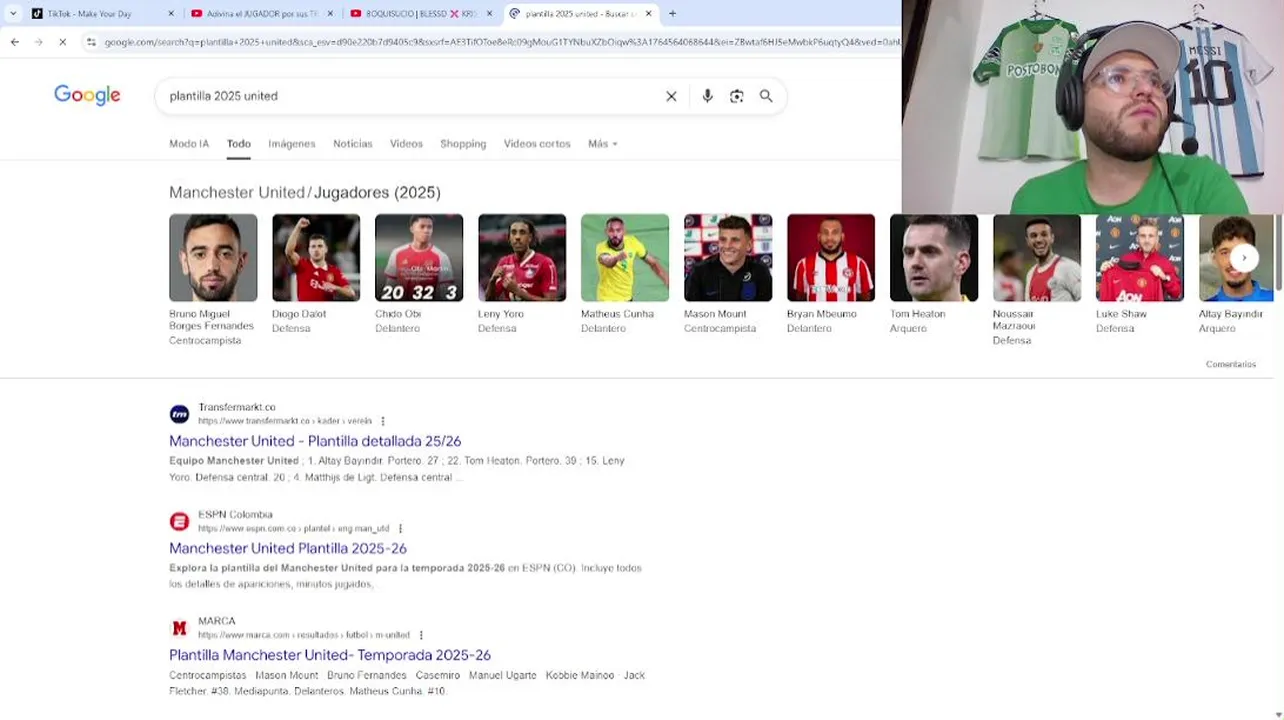Screen dimensions: 1284x720
Task: Click the MARCA source name
Action: [x=217, y=621]
